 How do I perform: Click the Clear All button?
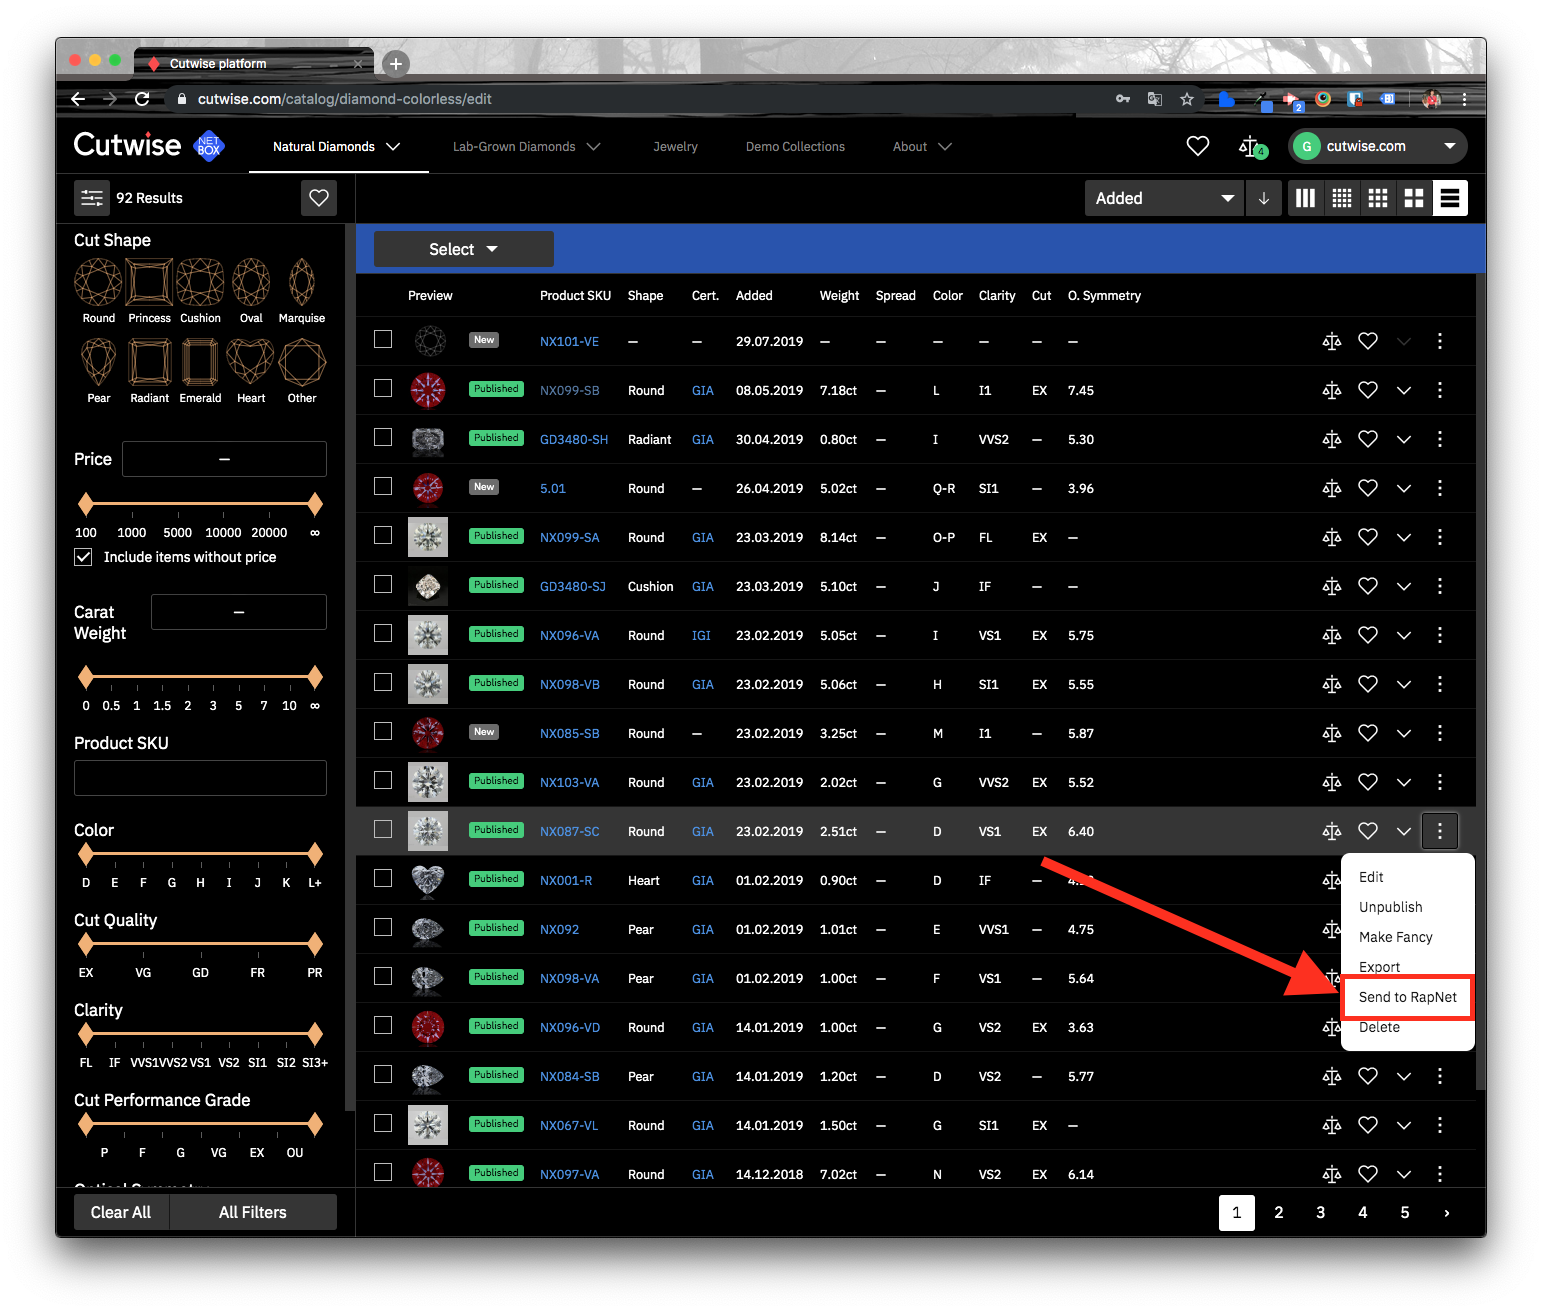point(121,1212)
